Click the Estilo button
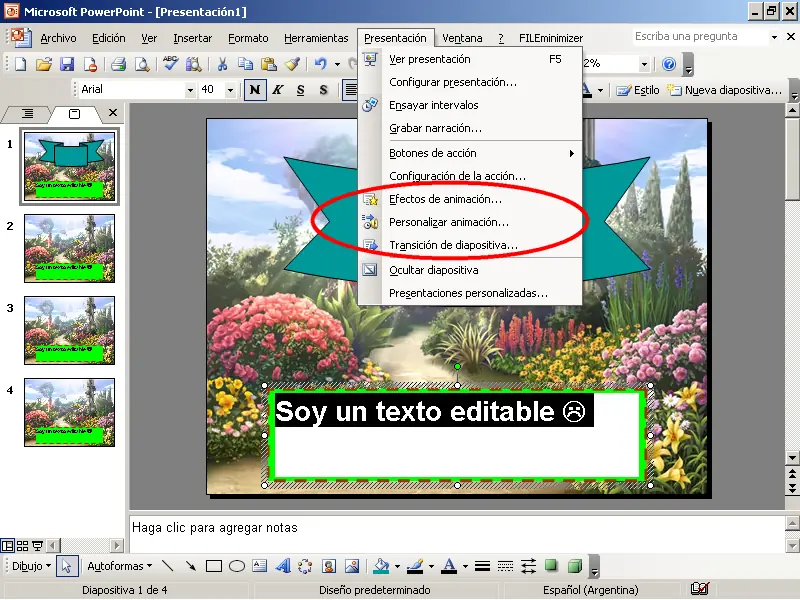The height and width of the screenshot is (600, 800). coord(638,90)
